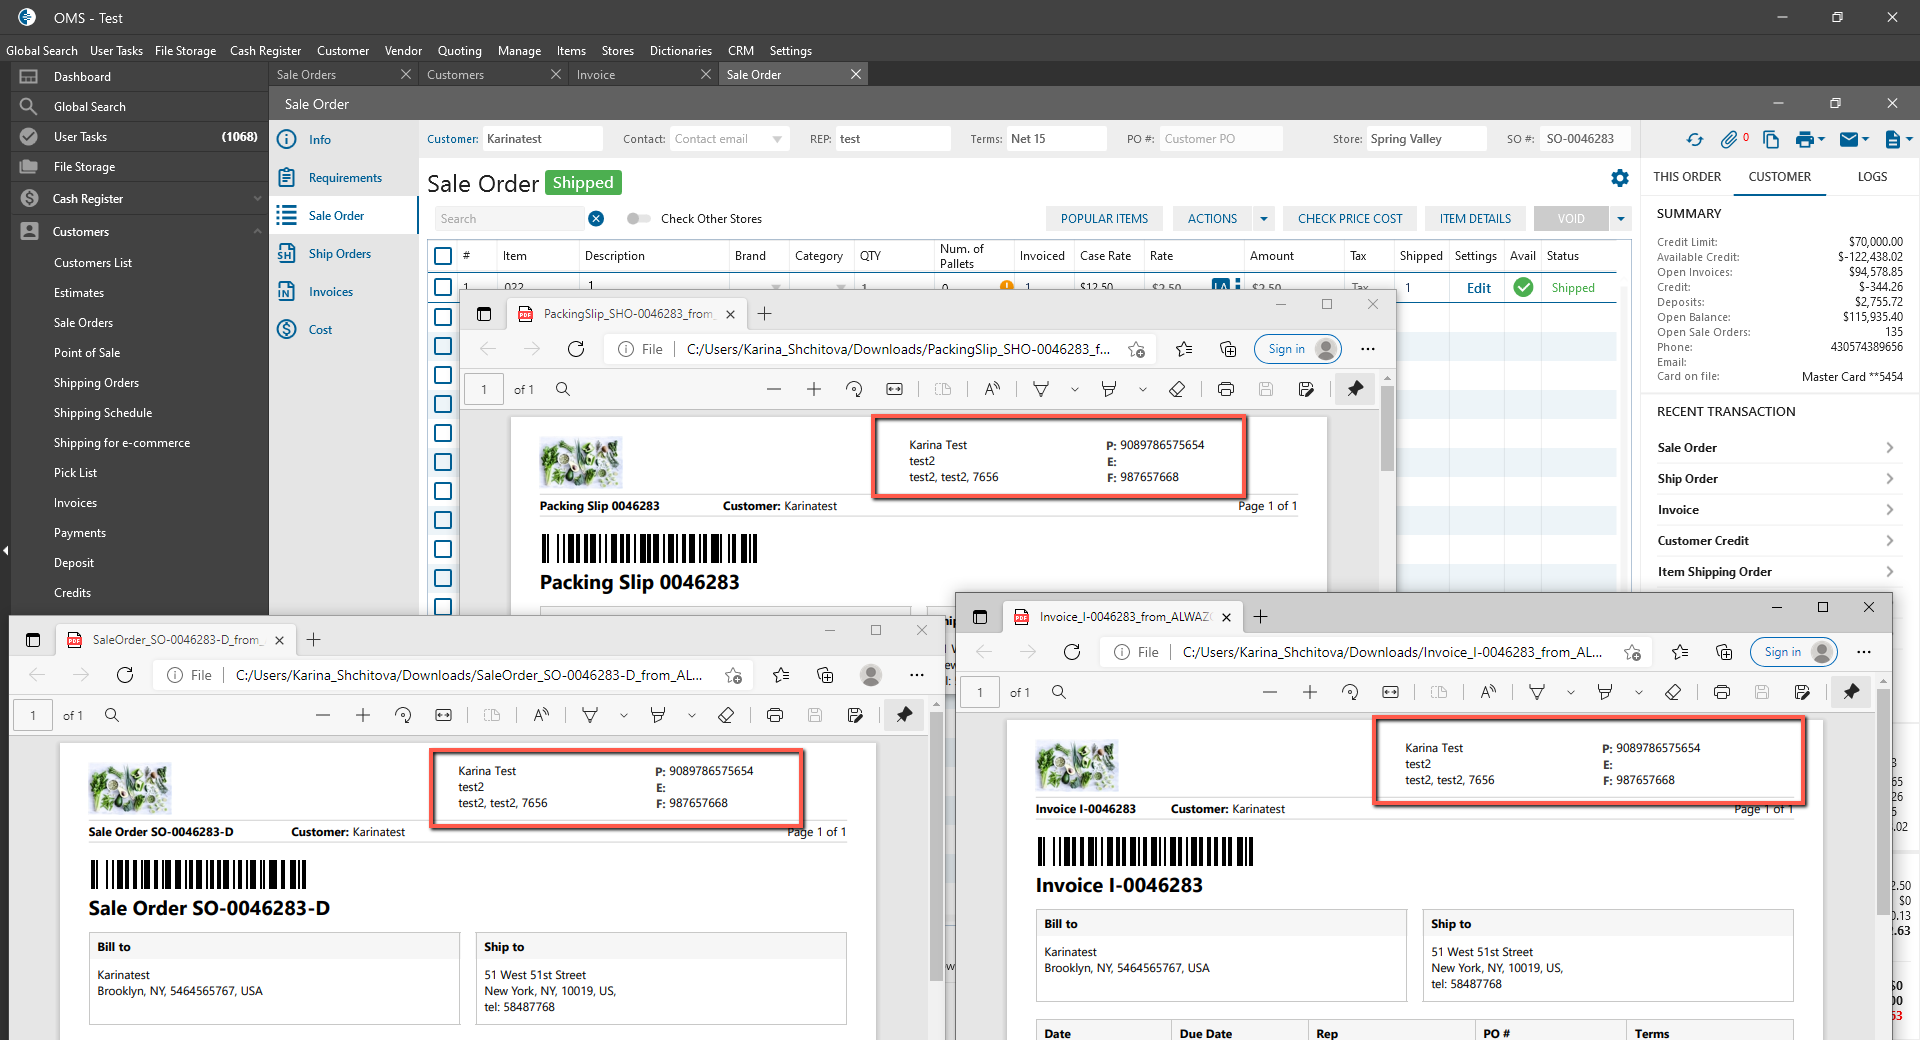The height and width of the screenshot is (1040, 1920).
Task: Clear the item search with the X icon
Action: pos(596,219)
